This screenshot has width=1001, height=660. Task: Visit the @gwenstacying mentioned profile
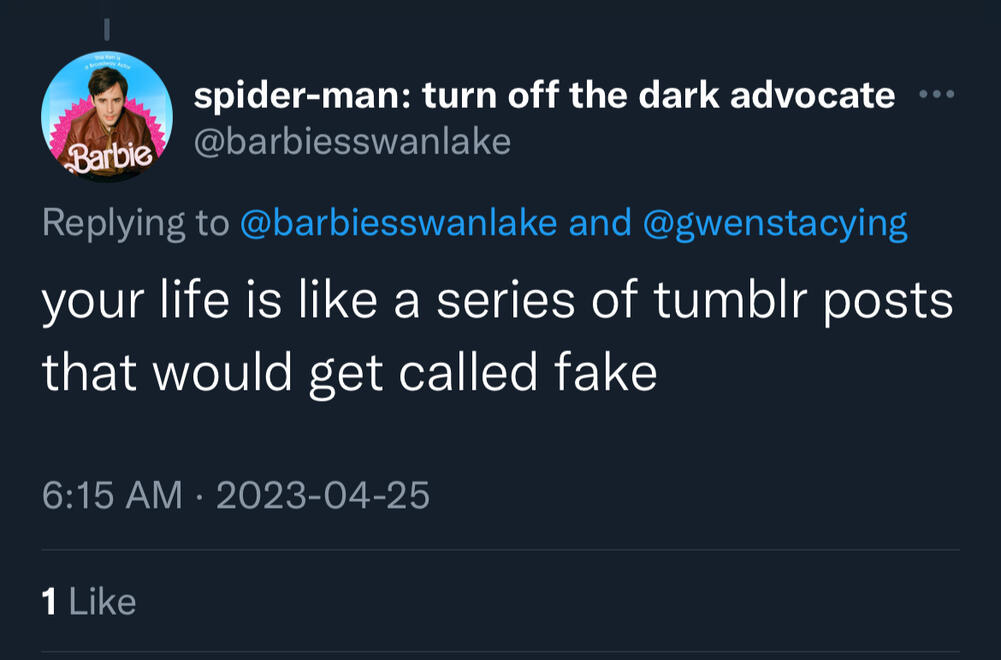click(776, 223)
